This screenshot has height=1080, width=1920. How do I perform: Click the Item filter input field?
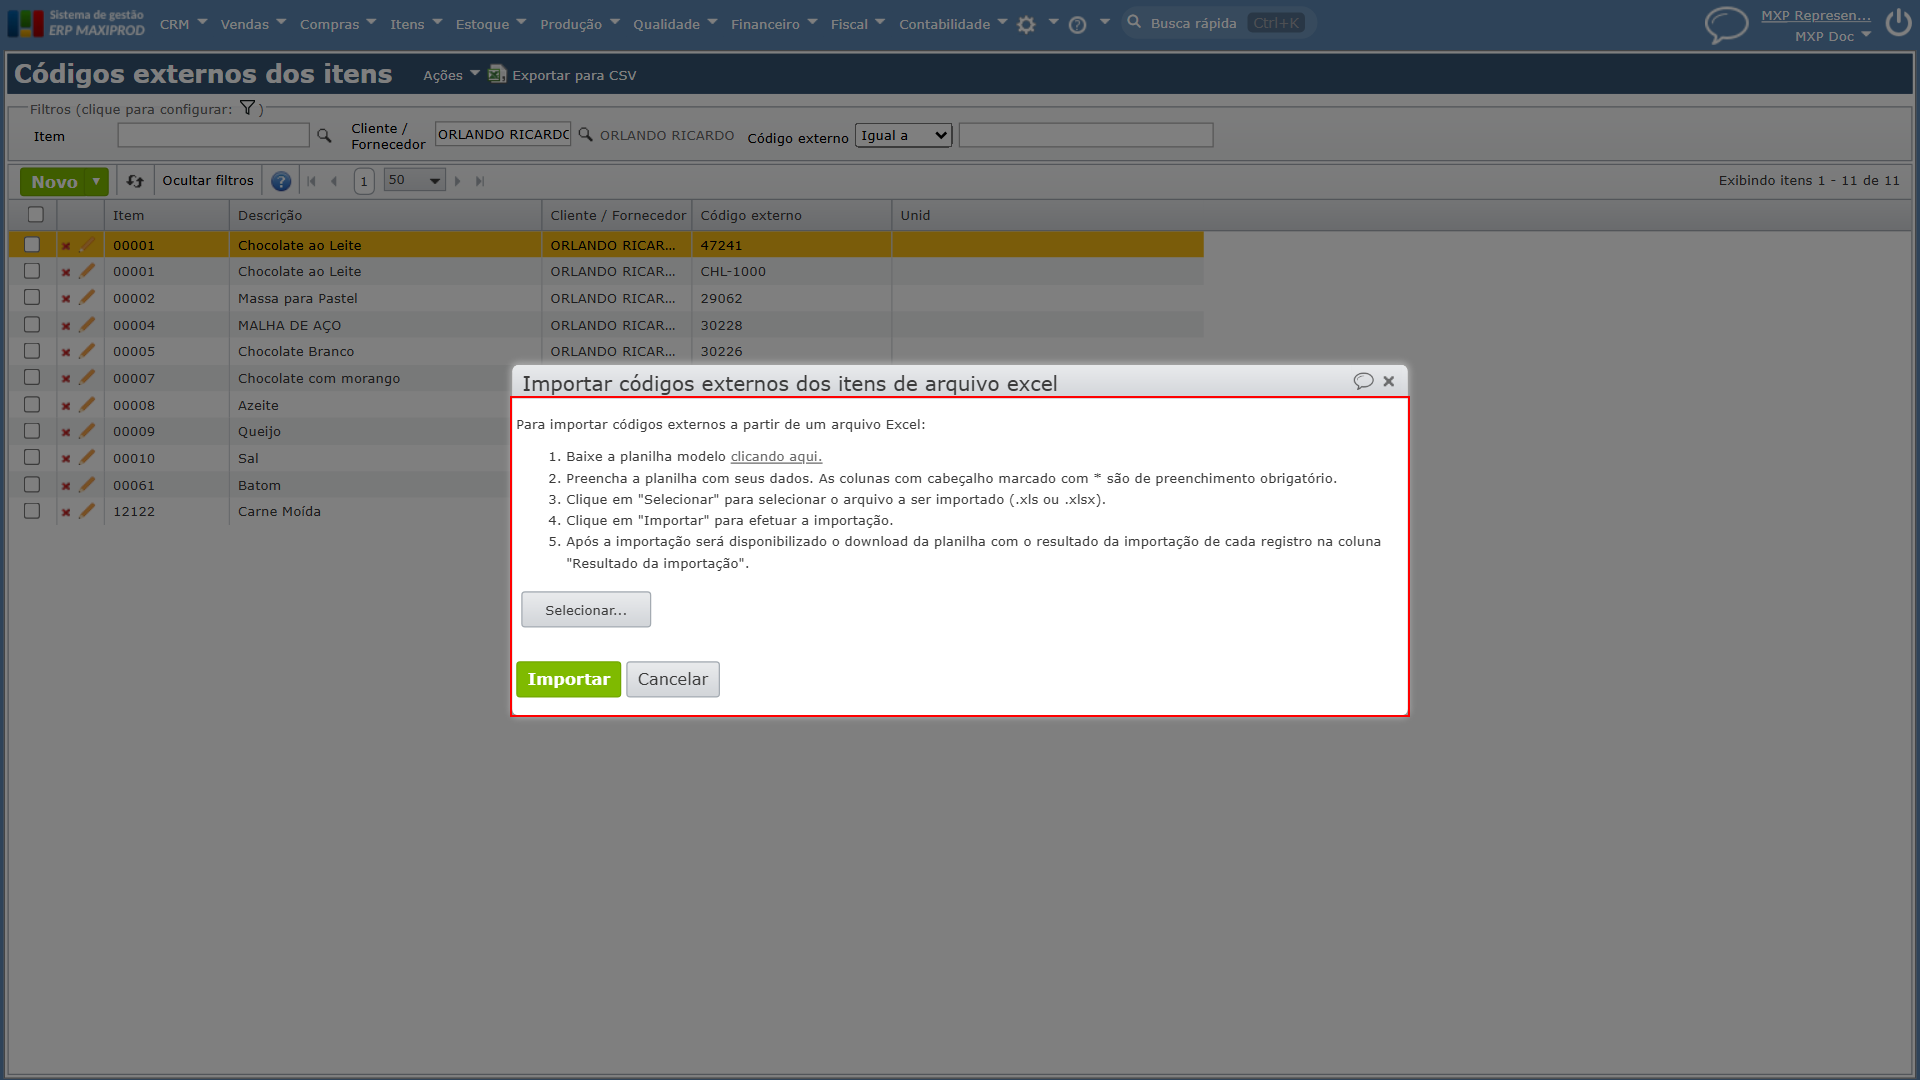coord(214,135)
